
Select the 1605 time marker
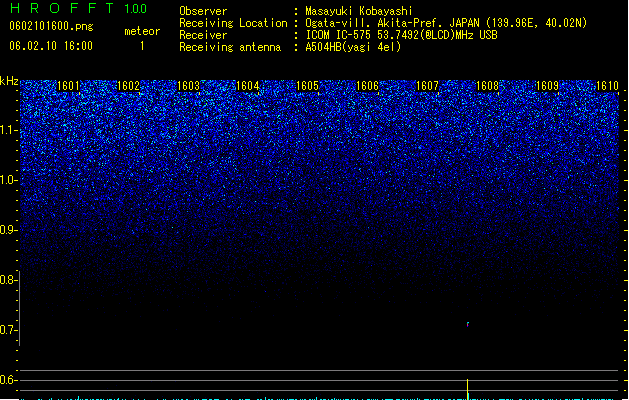pyautogui.click(x=308, y=86)
